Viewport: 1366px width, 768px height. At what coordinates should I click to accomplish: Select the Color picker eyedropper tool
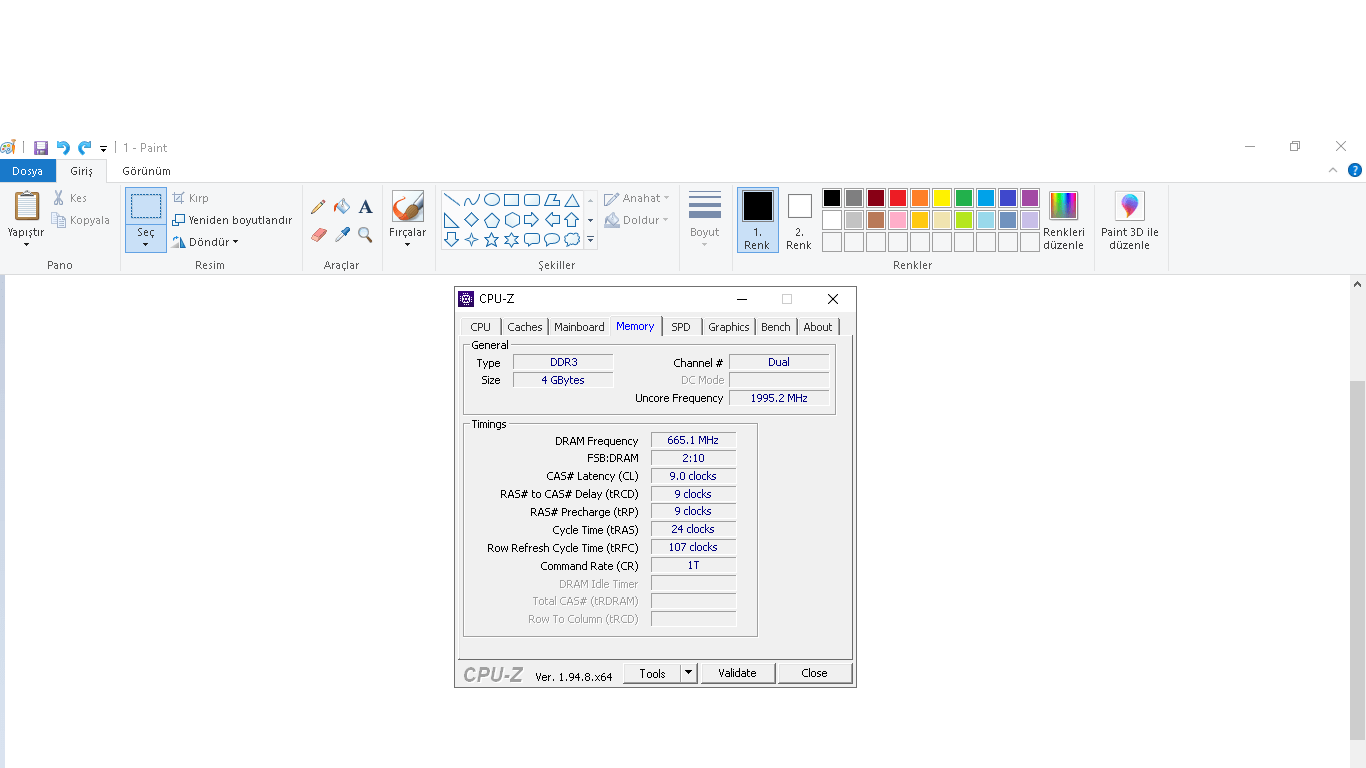point(342,234)
